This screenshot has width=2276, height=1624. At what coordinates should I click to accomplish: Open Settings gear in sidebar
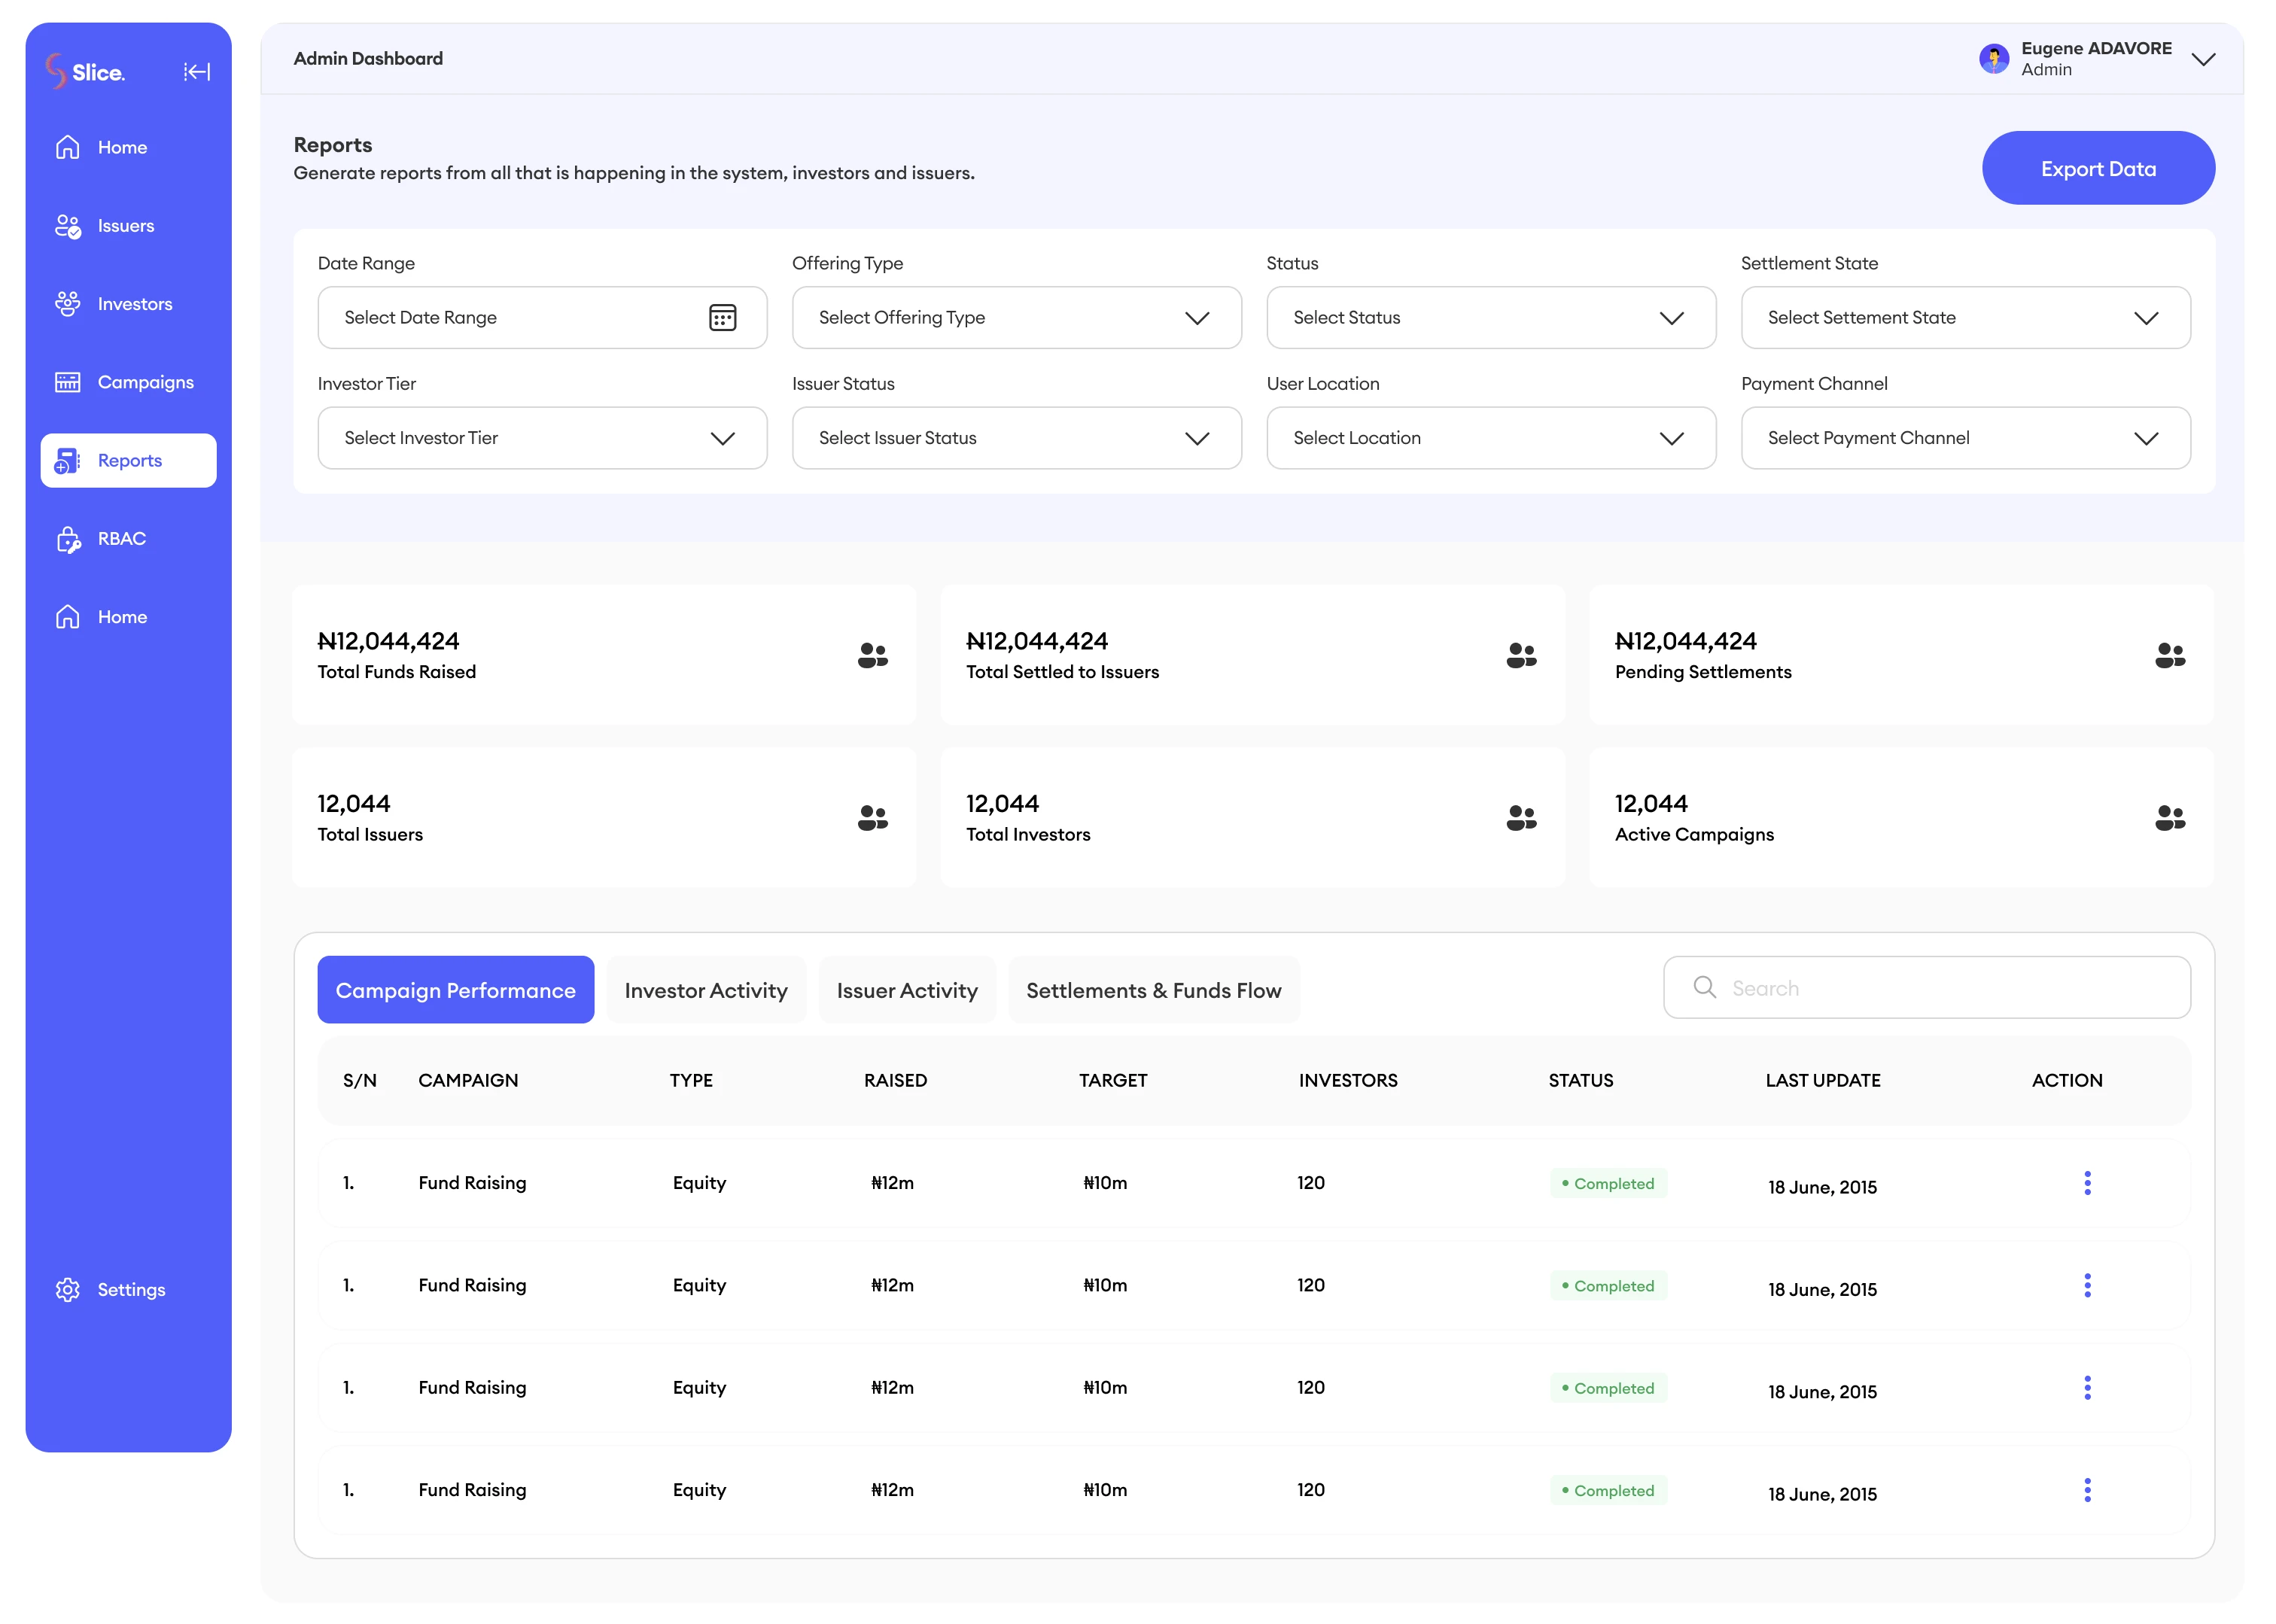coord(68,1289)
